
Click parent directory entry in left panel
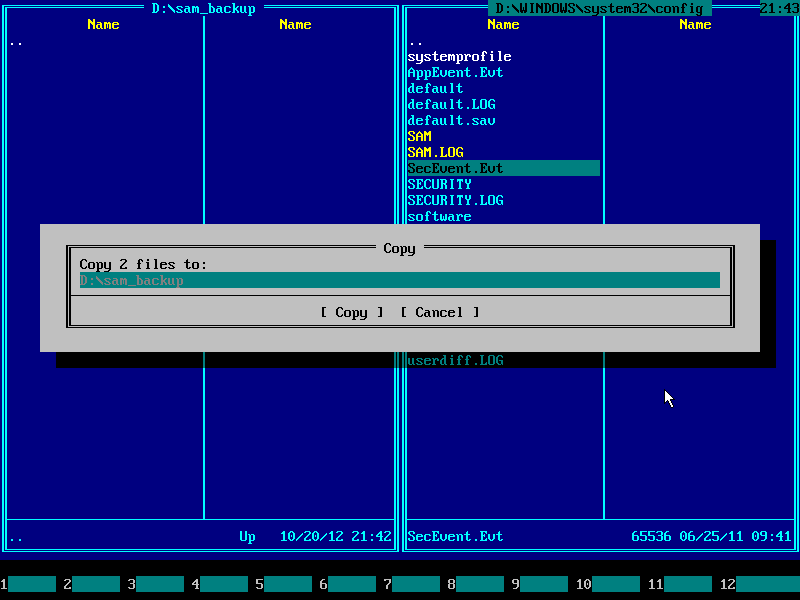tap(16, 42)
